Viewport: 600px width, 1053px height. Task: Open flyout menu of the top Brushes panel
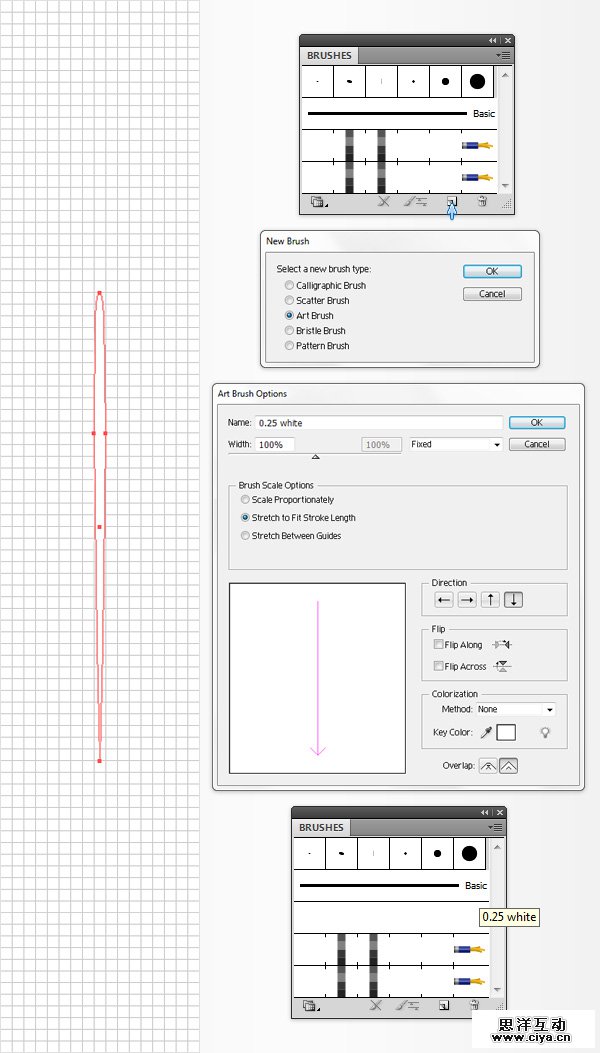[504, 55]
